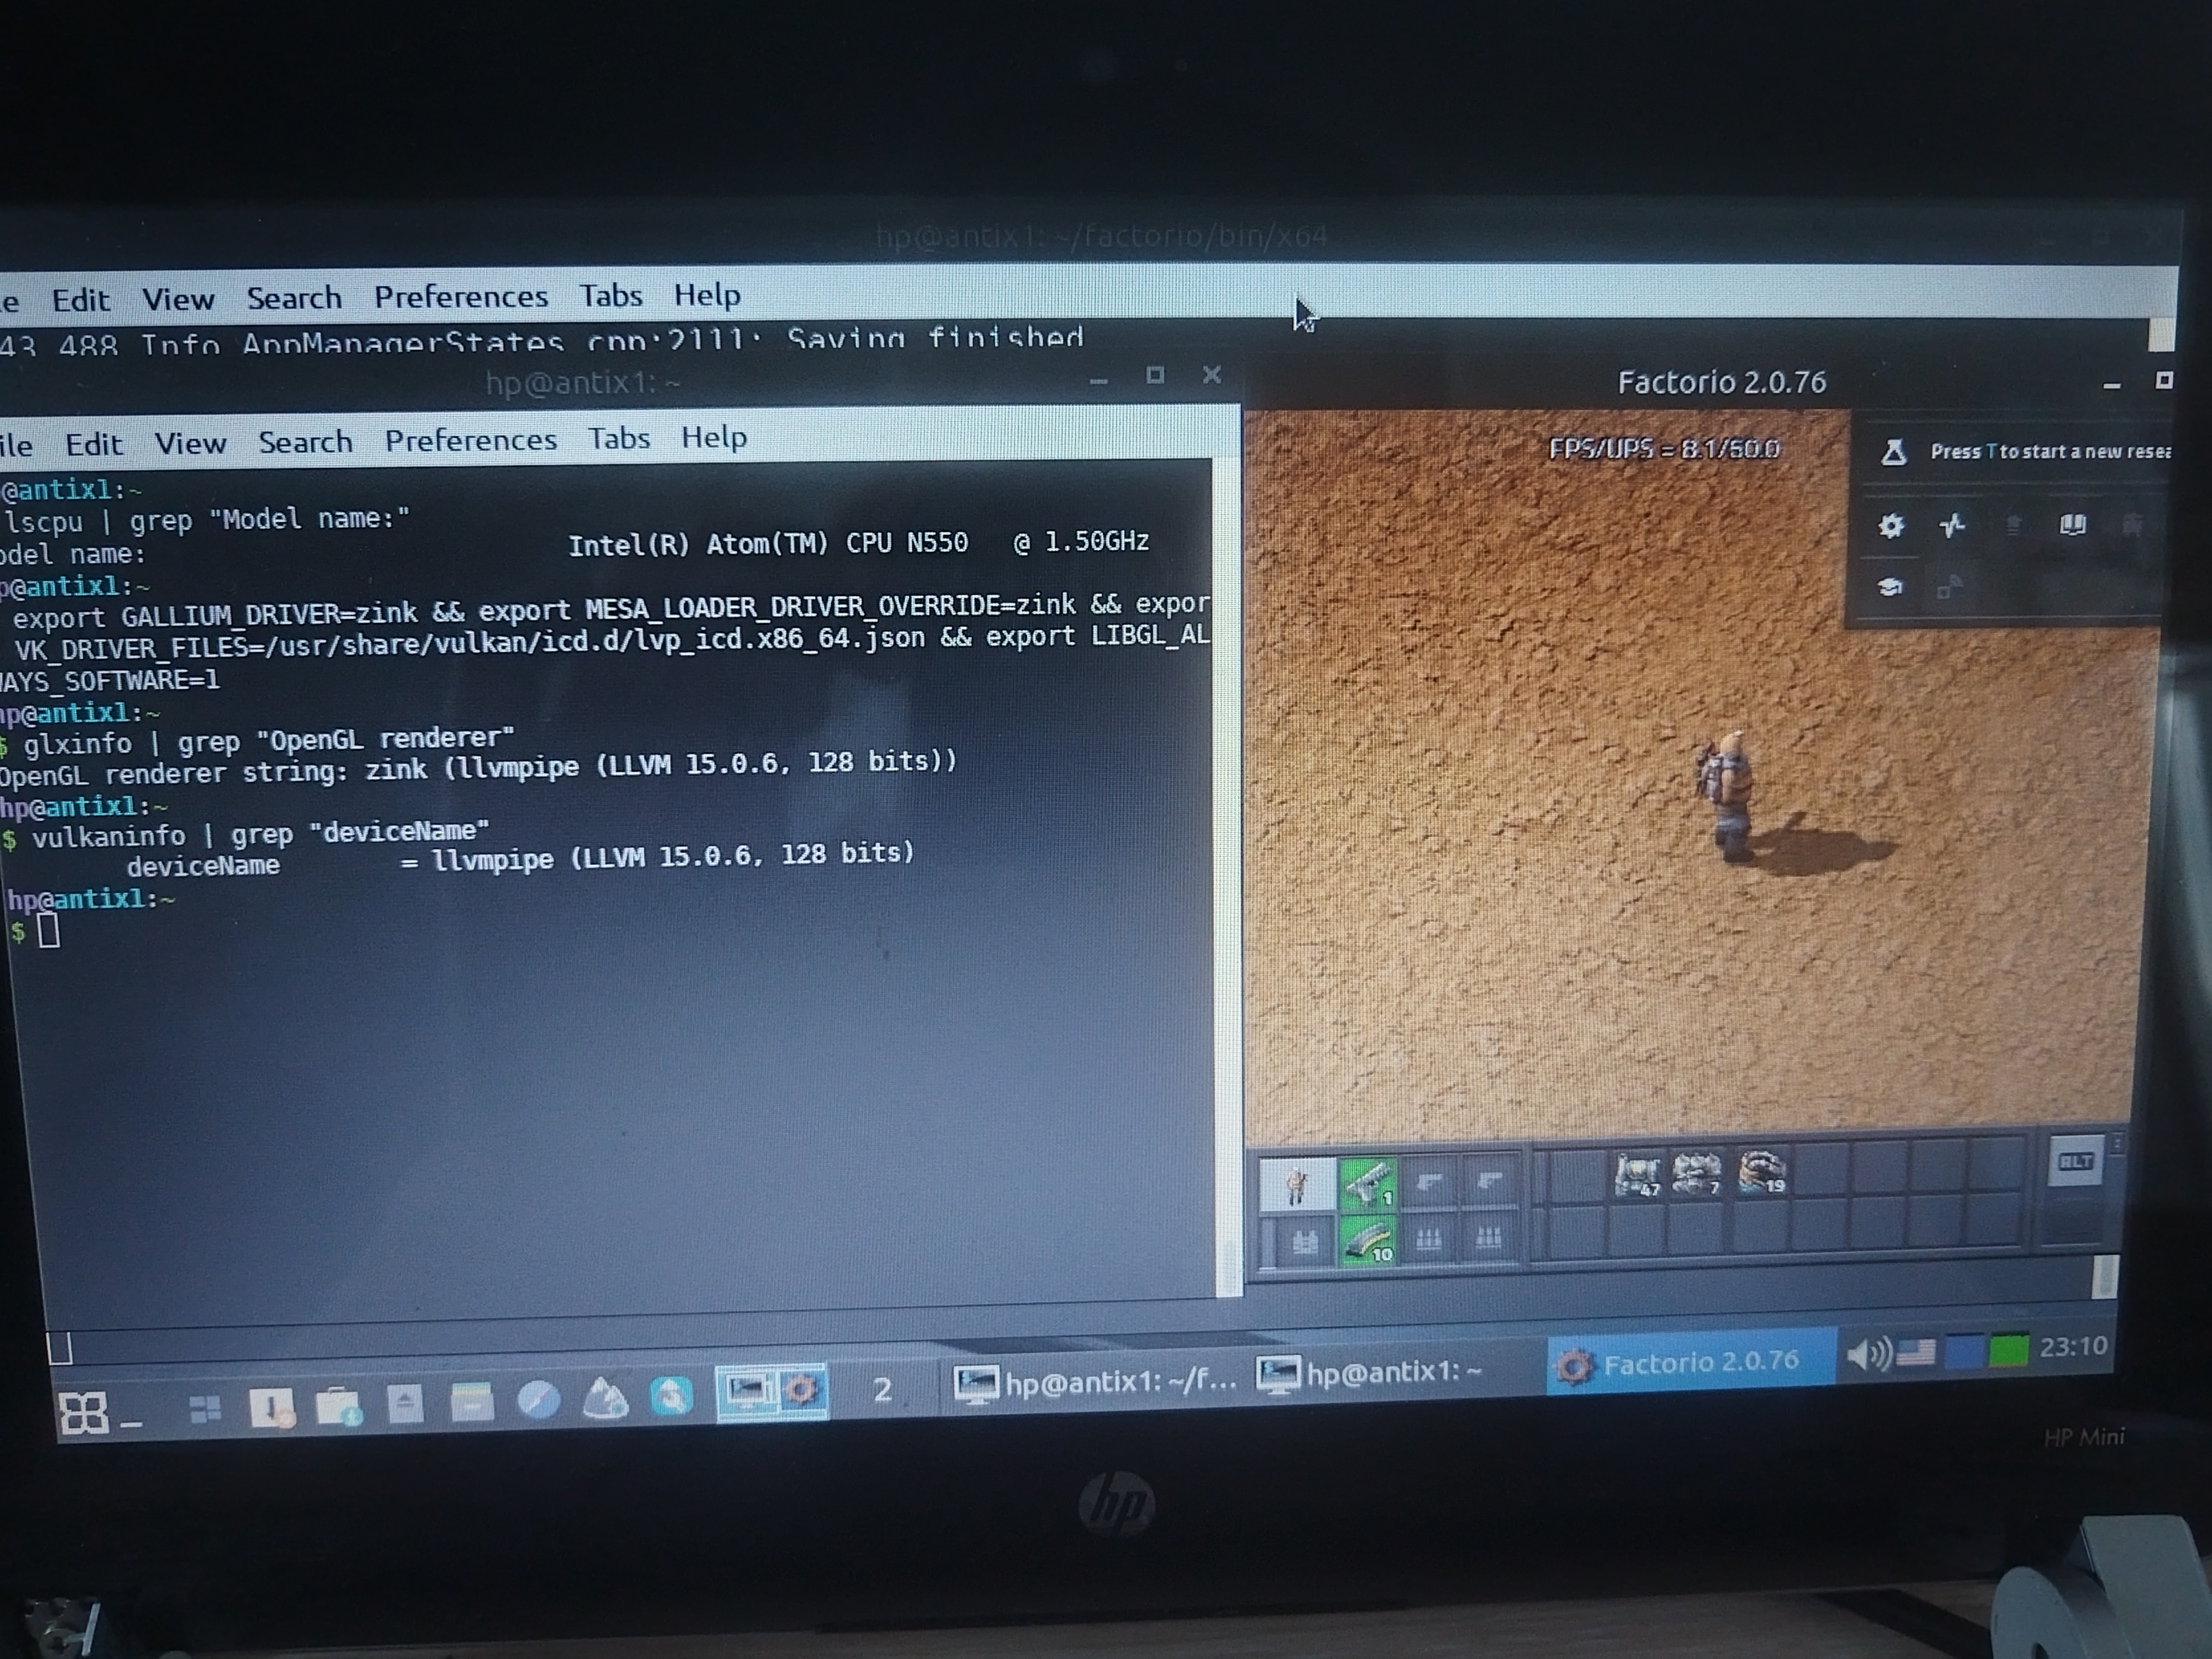Select the ammo magazine slot with count 10
This screenshot has width=2212, height=1659.
pyautogui.click(x=1367, y=1242)
